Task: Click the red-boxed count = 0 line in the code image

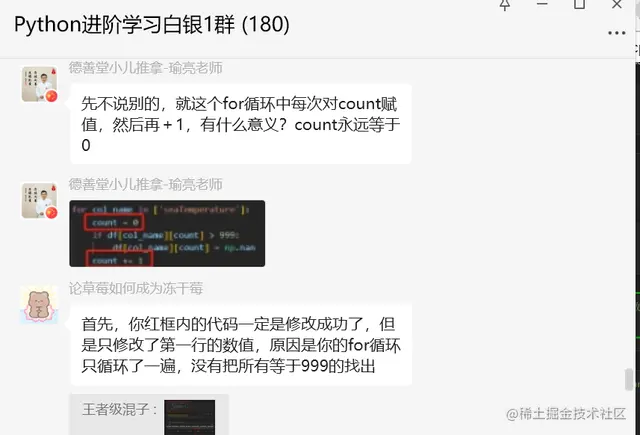Action: pos(114,222)
